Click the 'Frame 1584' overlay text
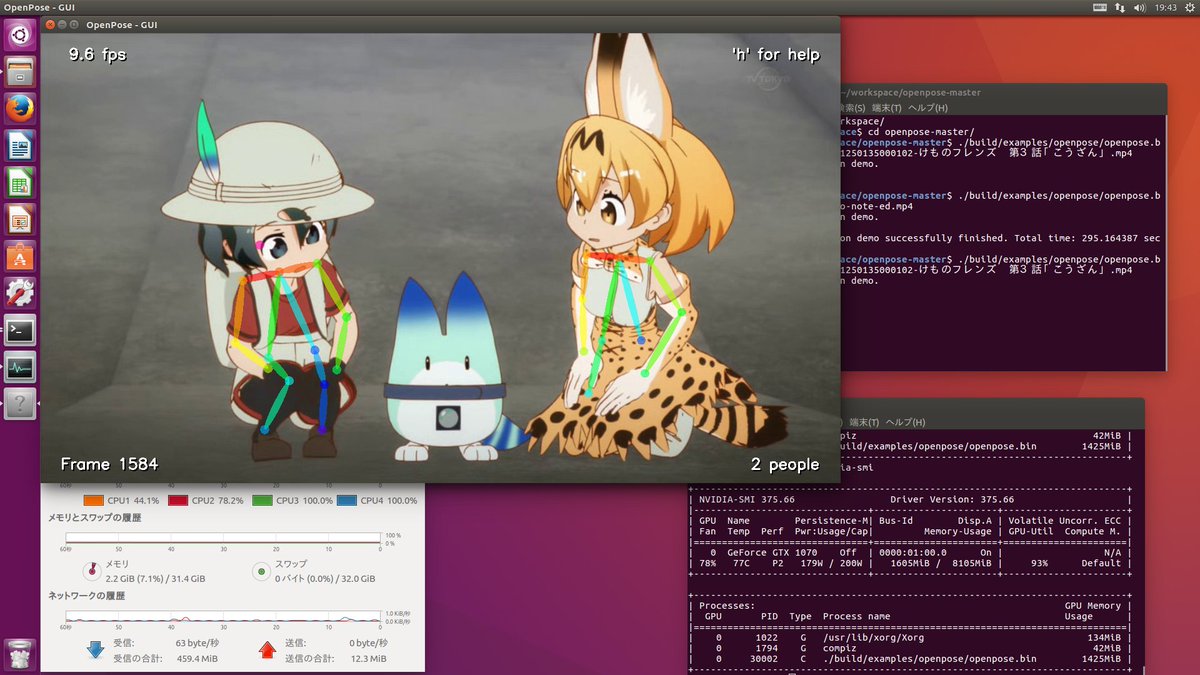 pos(109,464)
